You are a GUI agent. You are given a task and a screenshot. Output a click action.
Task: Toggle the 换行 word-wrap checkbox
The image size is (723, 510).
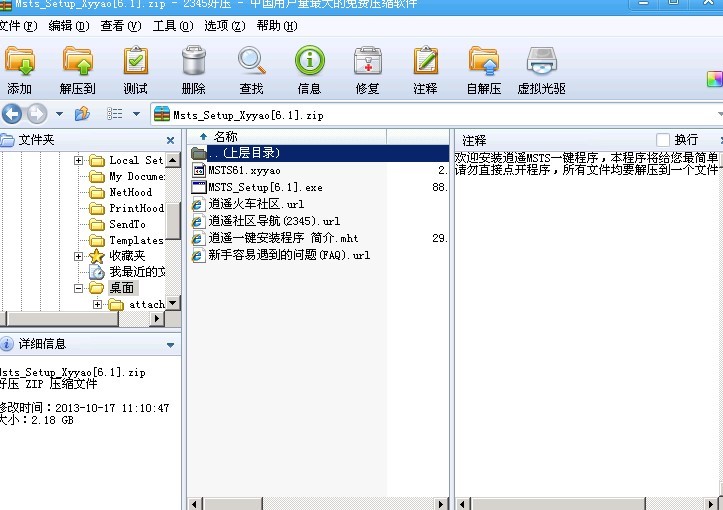click(x=663, y=140)
